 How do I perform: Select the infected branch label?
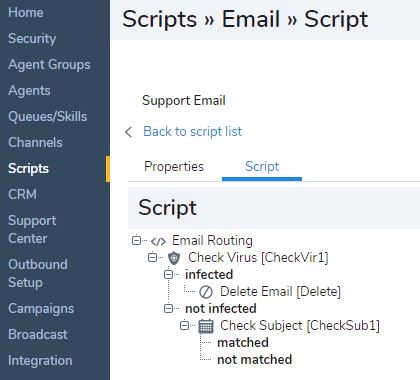point(209,274)
